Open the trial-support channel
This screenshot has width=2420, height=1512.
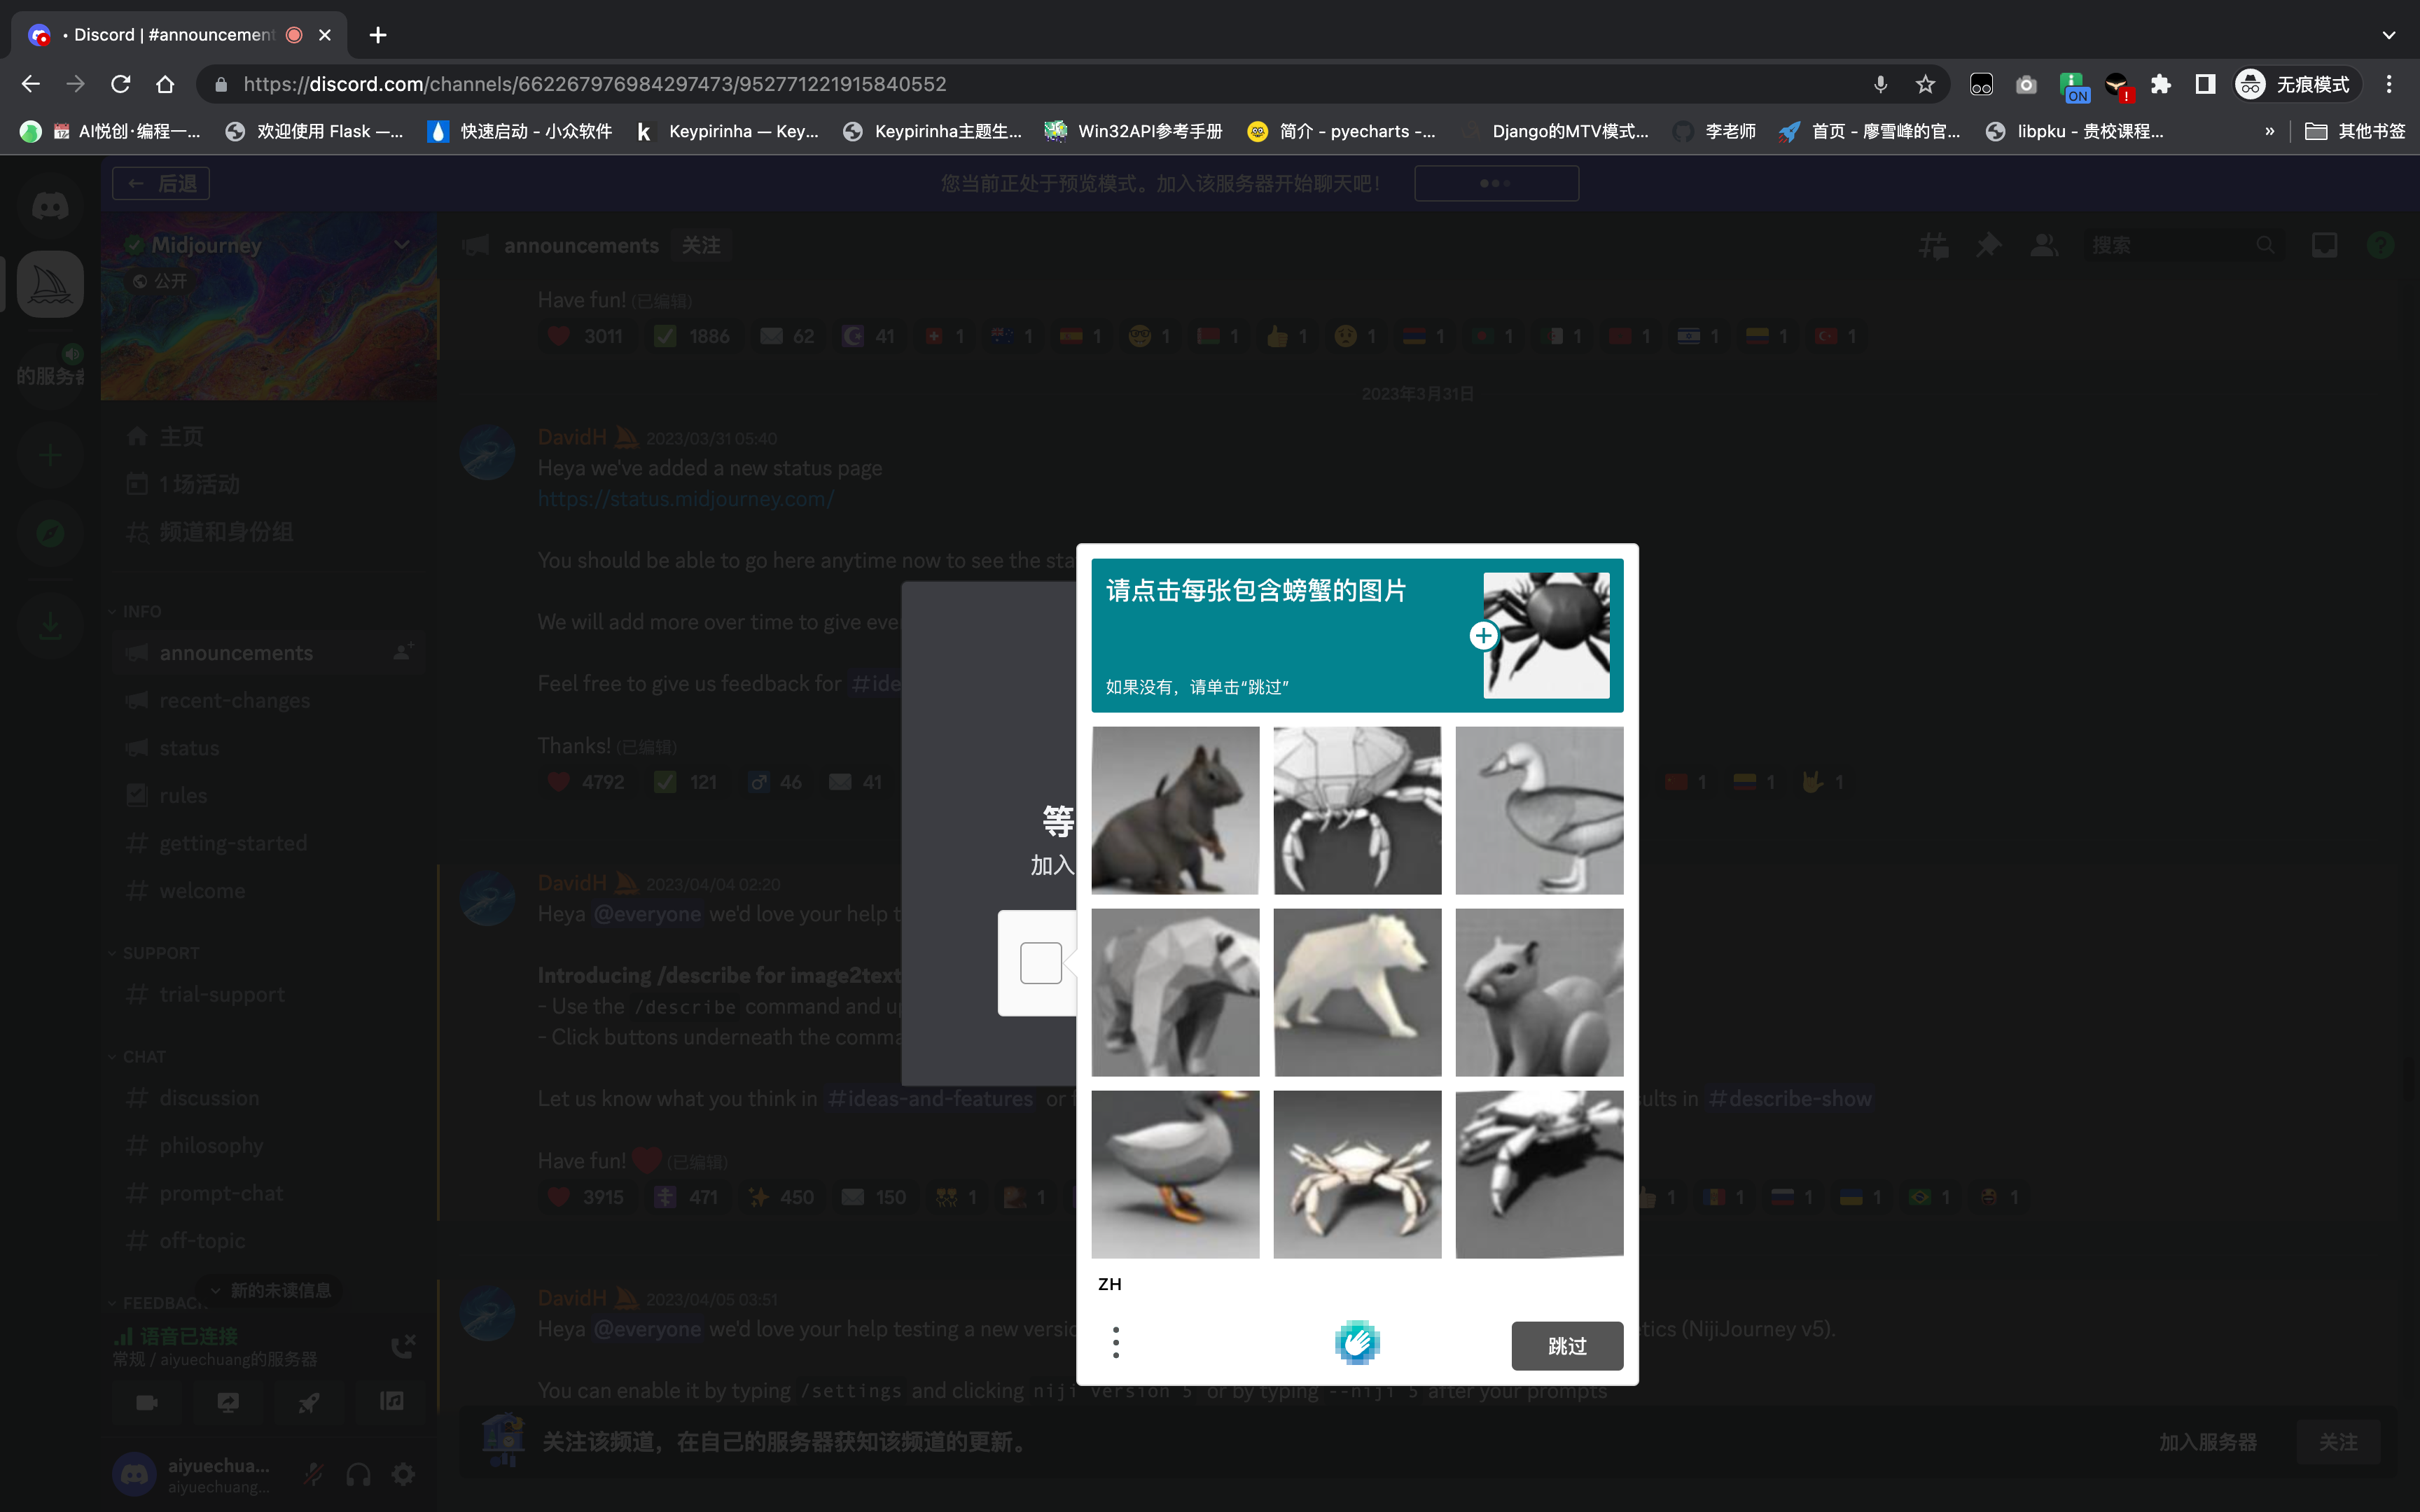(x=269, y=995)
